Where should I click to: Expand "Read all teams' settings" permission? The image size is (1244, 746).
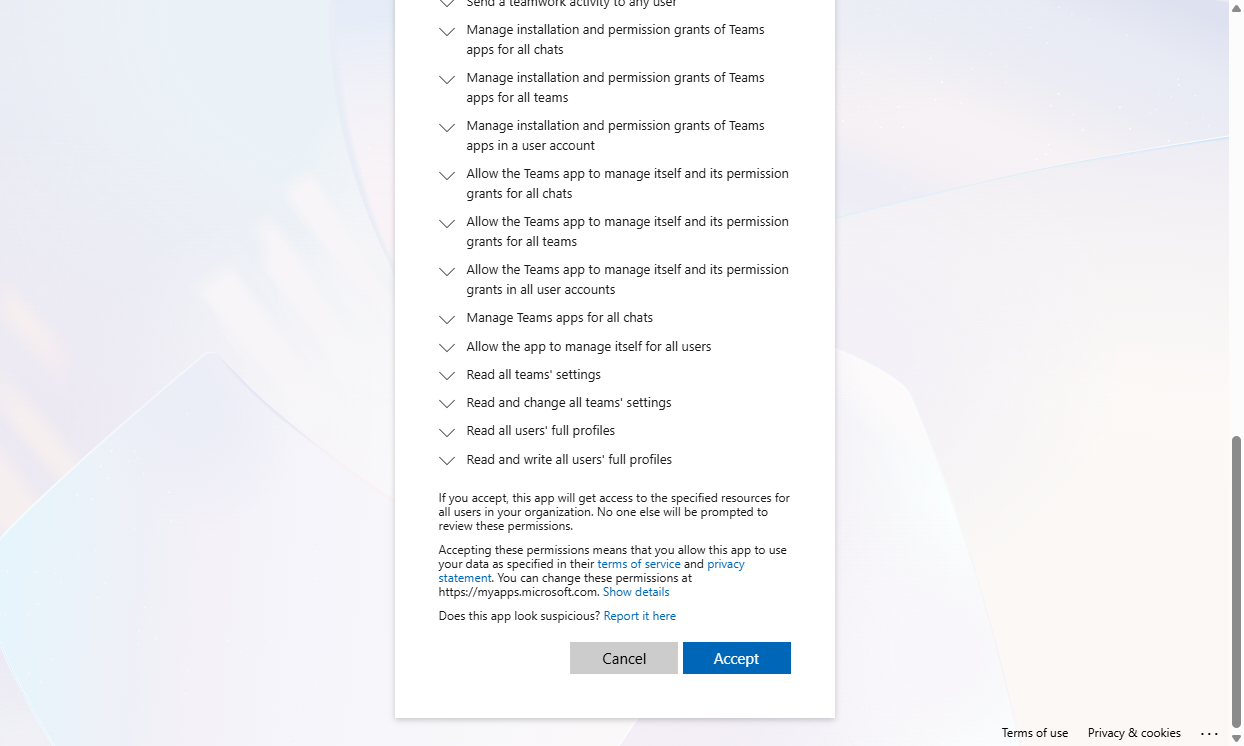tap(447, 377)
